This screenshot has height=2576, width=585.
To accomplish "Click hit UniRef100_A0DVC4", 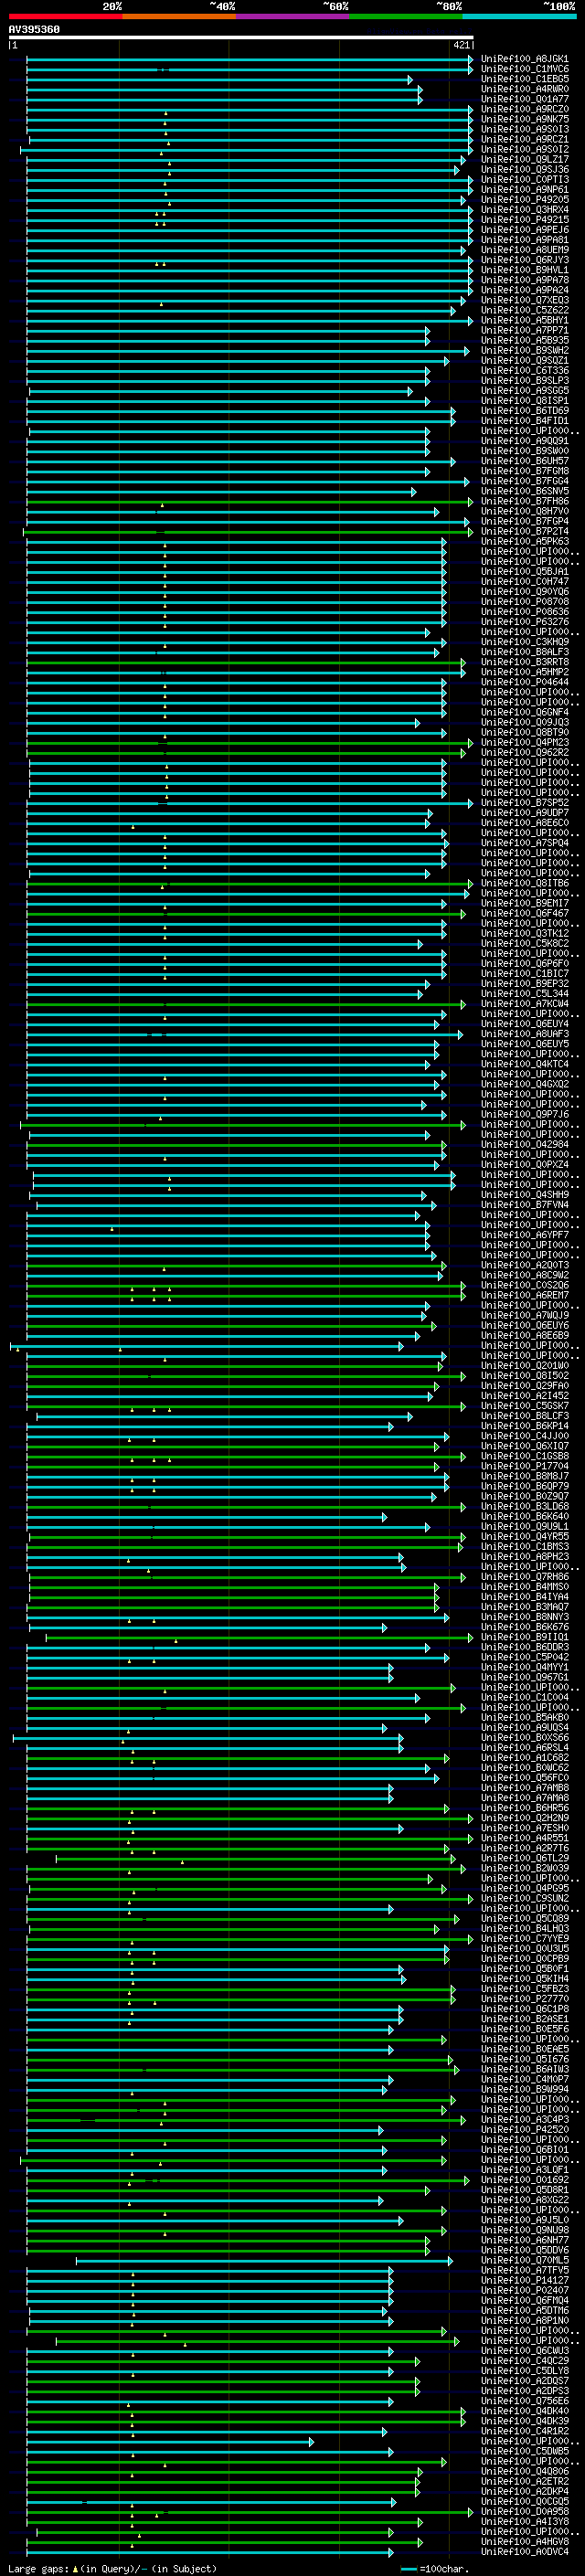I will click(525, 2552).
